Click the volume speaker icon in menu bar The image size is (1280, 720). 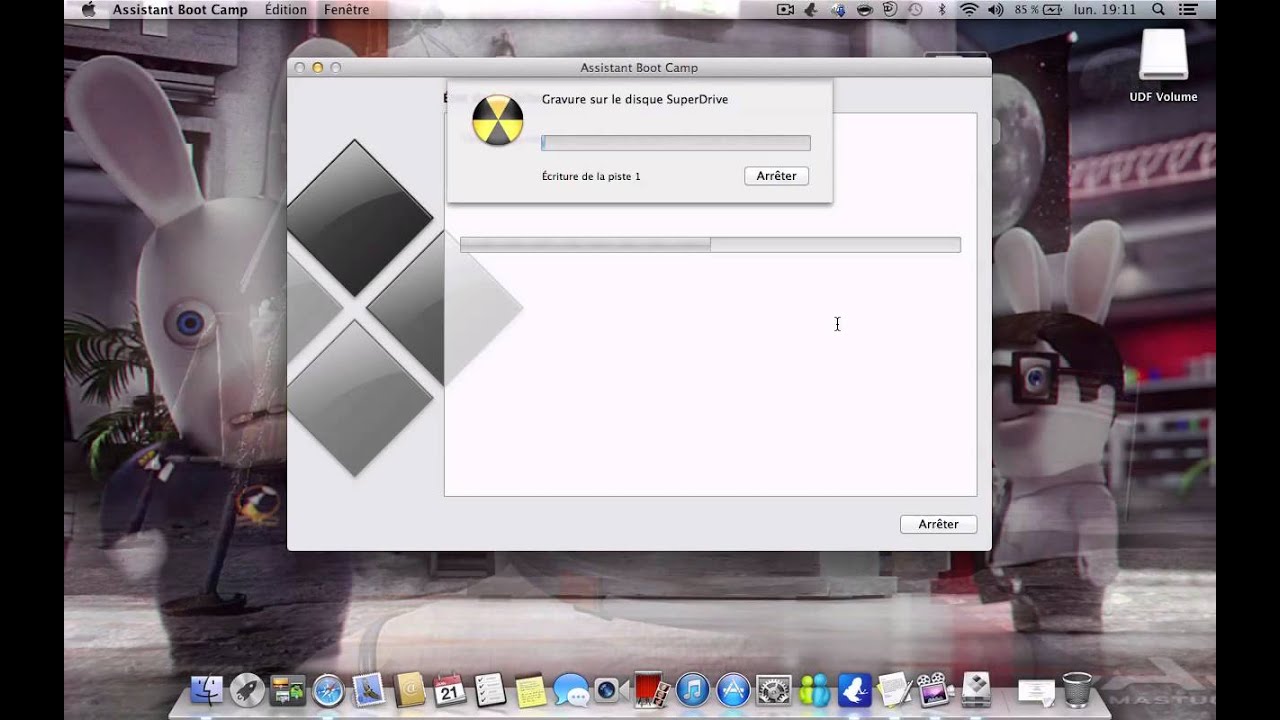point(995,9)
